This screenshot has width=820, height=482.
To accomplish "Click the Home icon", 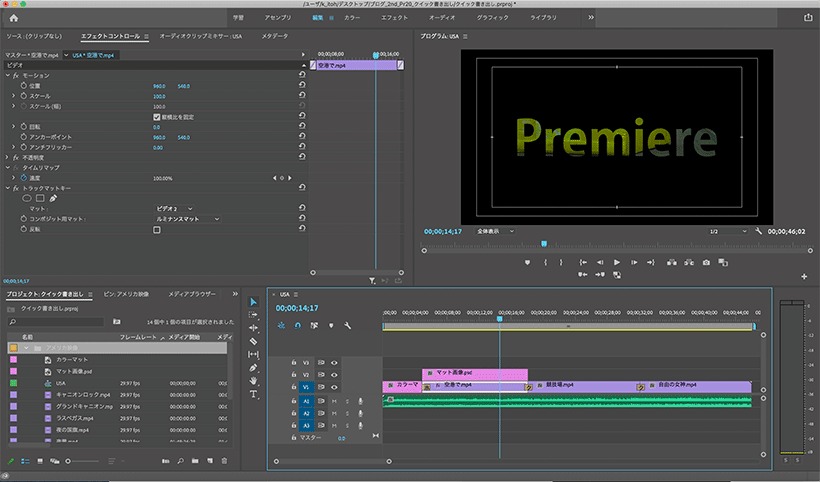I will coord(14,18).
